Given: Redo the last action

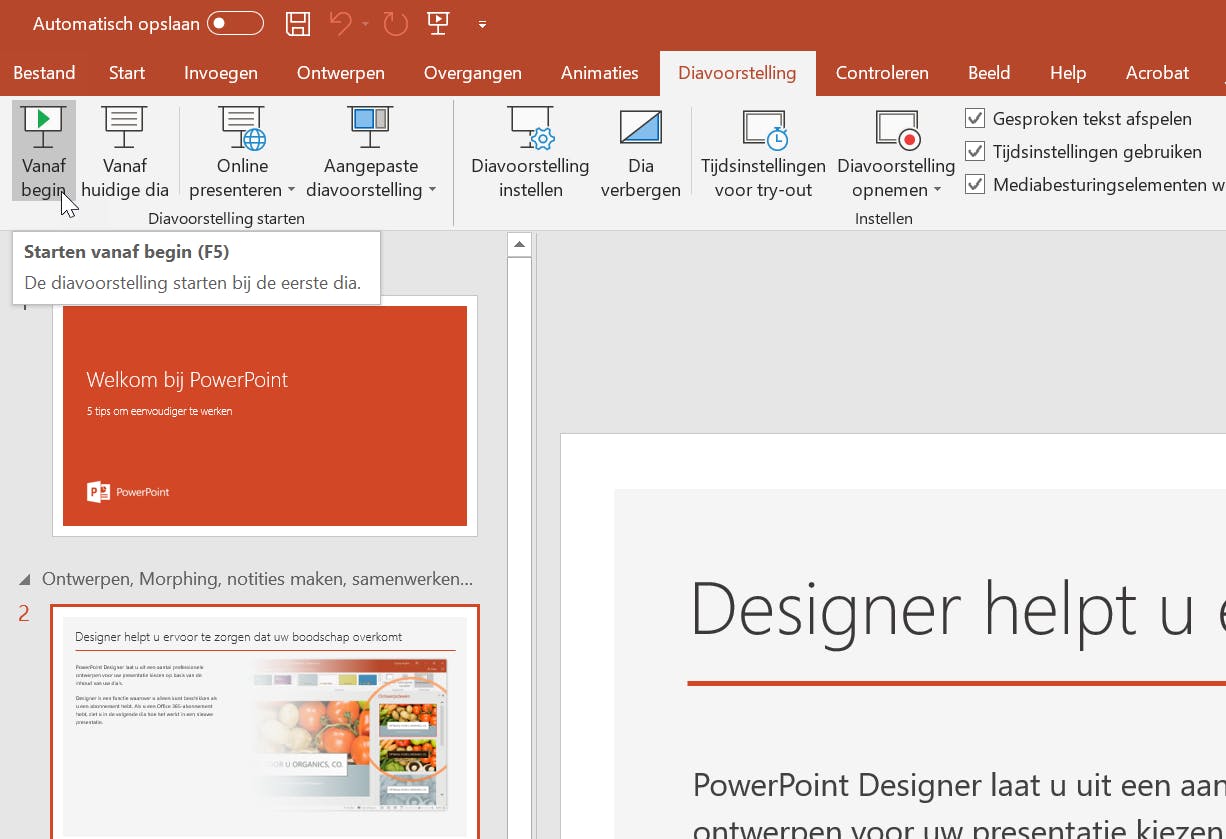Looking at the screenshot, I should click(x=396, y=24).
